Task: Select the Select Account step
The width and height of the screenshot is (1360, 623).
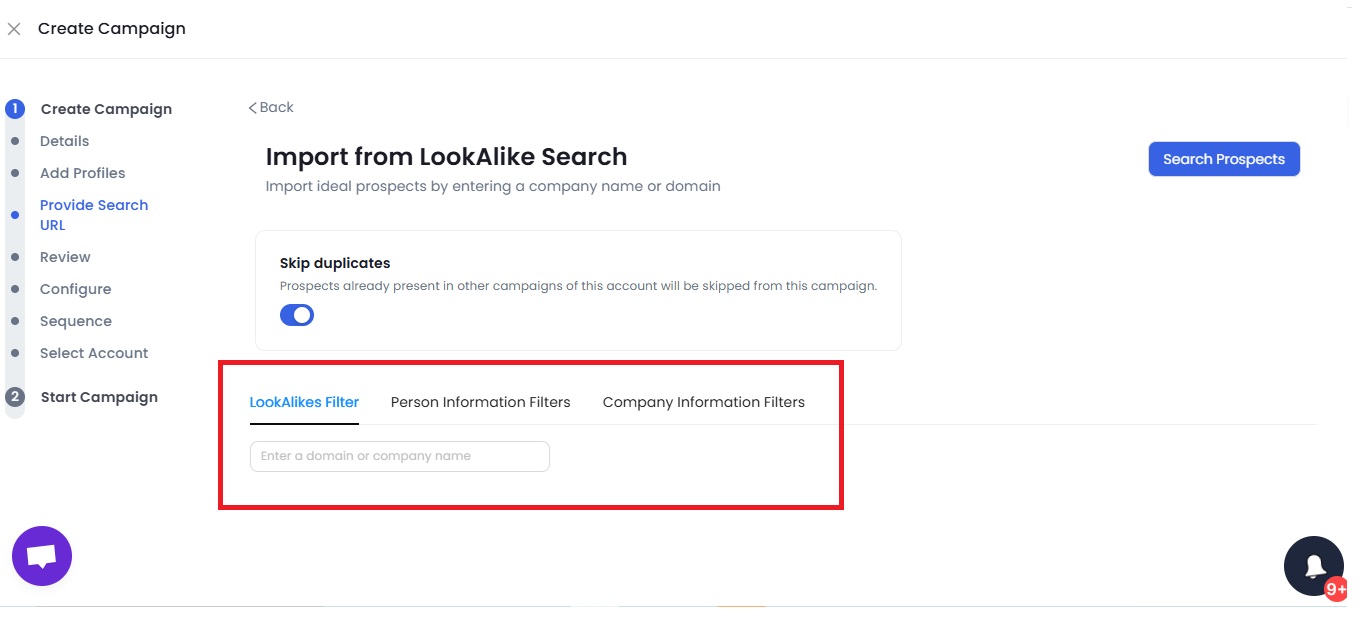Action: click(93, 352)
